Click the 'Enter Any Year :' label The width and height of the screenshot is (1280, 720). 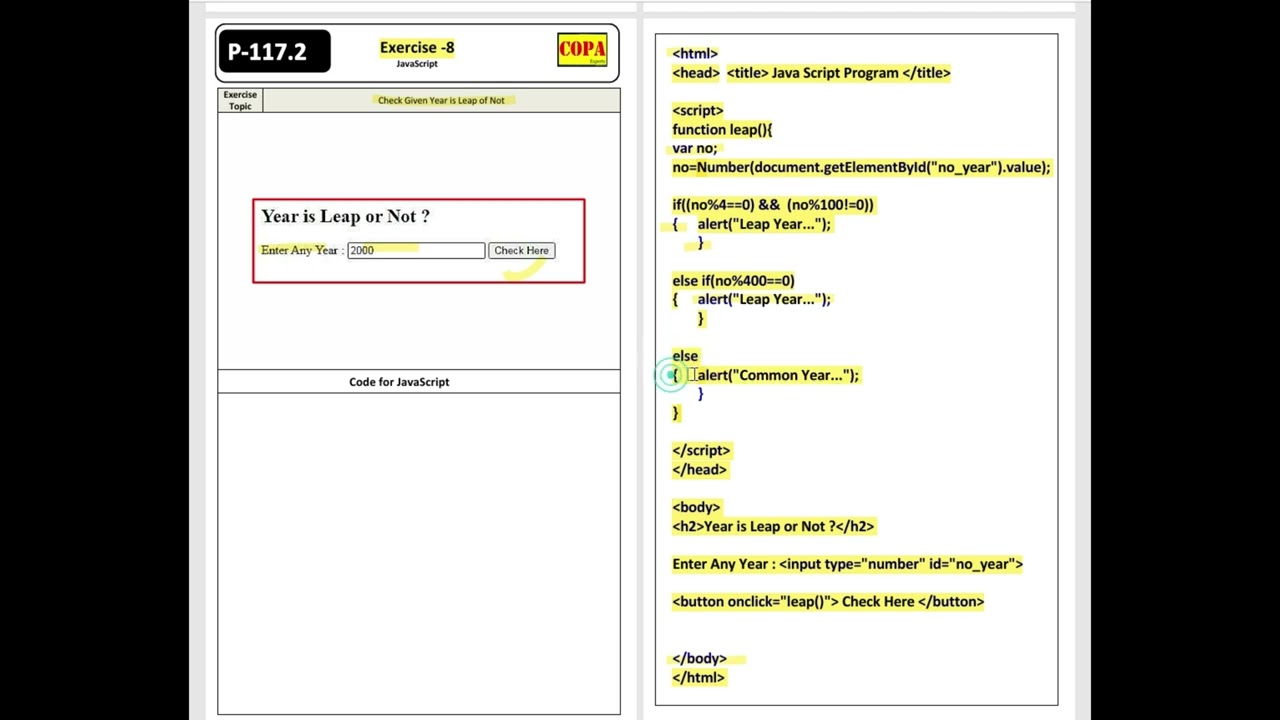(301, 250)
